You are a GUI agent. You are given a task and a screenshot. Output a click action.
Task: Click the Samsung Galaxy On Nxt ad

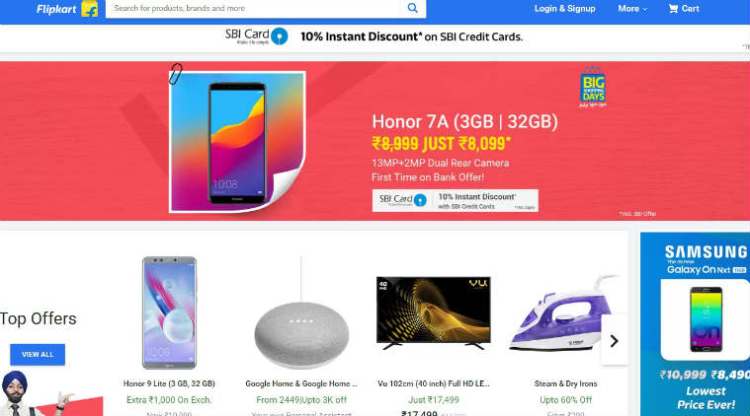(695, 324)
